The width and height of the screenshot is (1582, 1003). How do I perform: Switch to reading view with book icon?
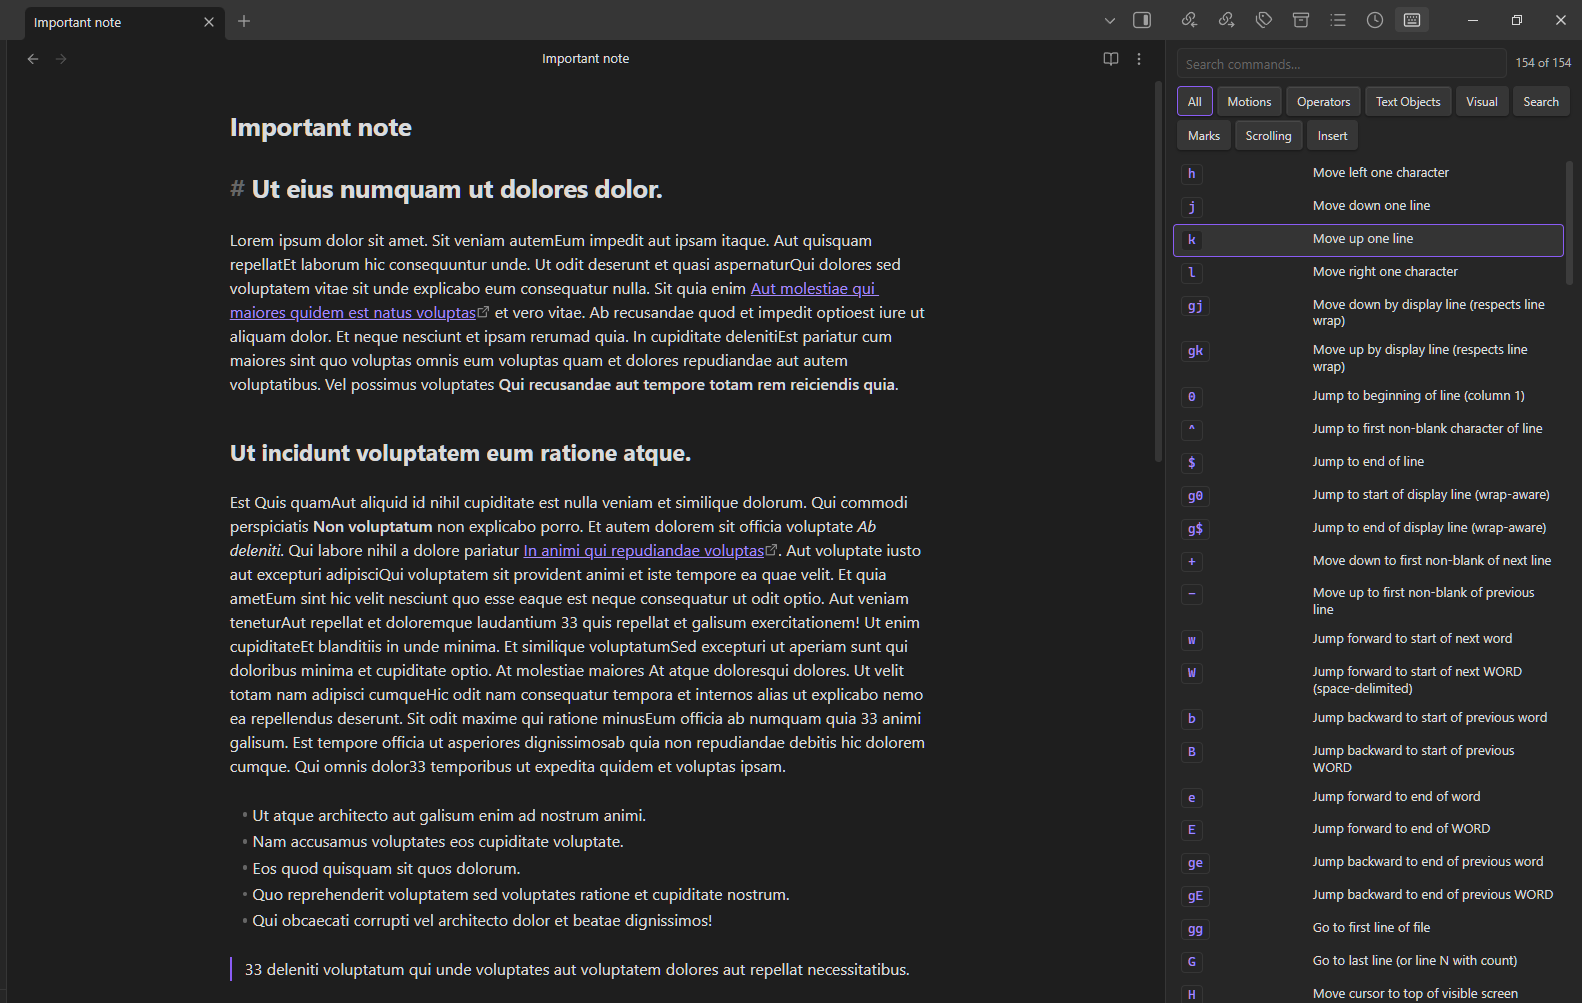(1111, 59)
